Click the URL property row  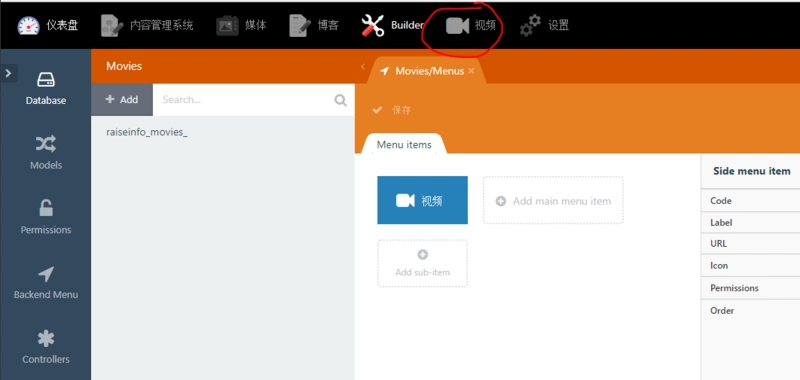(x=751, y=244)
